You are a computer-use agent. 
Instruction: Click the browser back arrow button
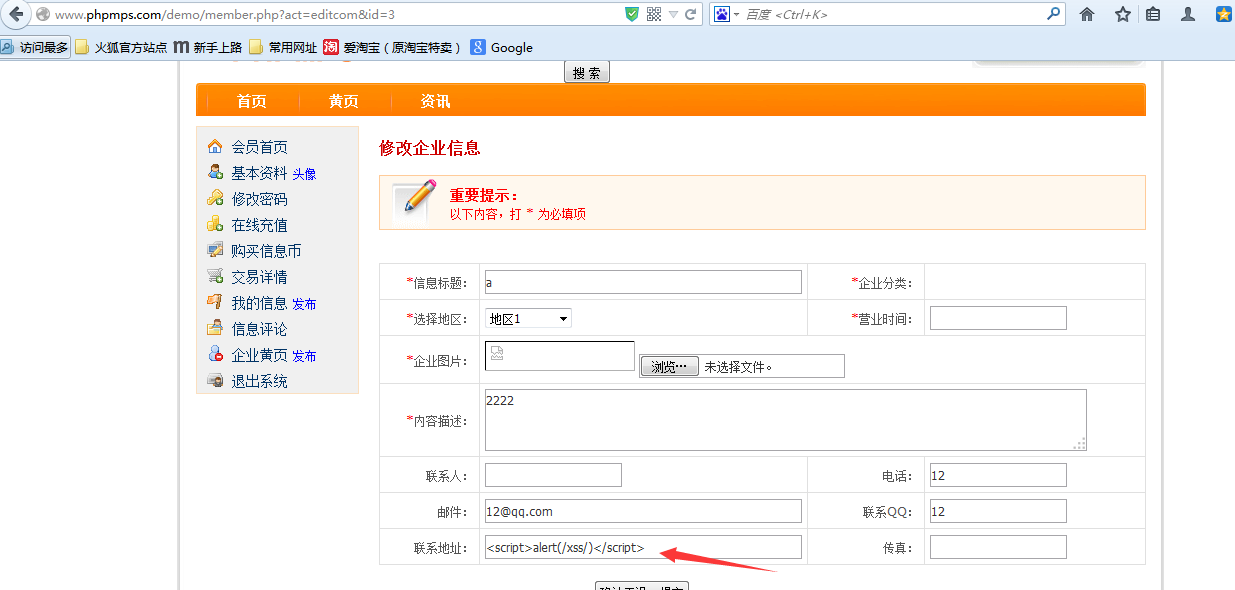pos(16,14)
